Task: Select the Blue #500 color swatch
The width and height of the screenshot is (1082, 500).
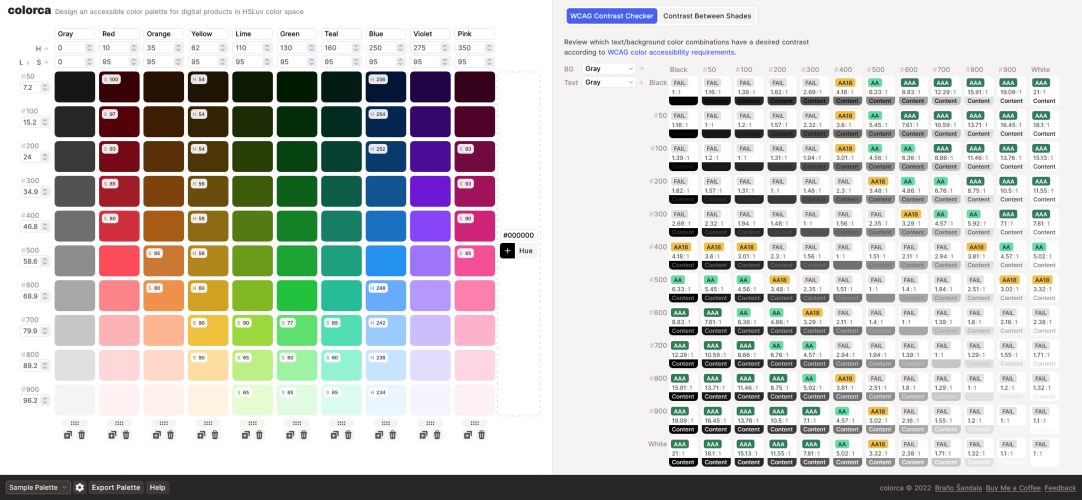Action: [386, 261]
